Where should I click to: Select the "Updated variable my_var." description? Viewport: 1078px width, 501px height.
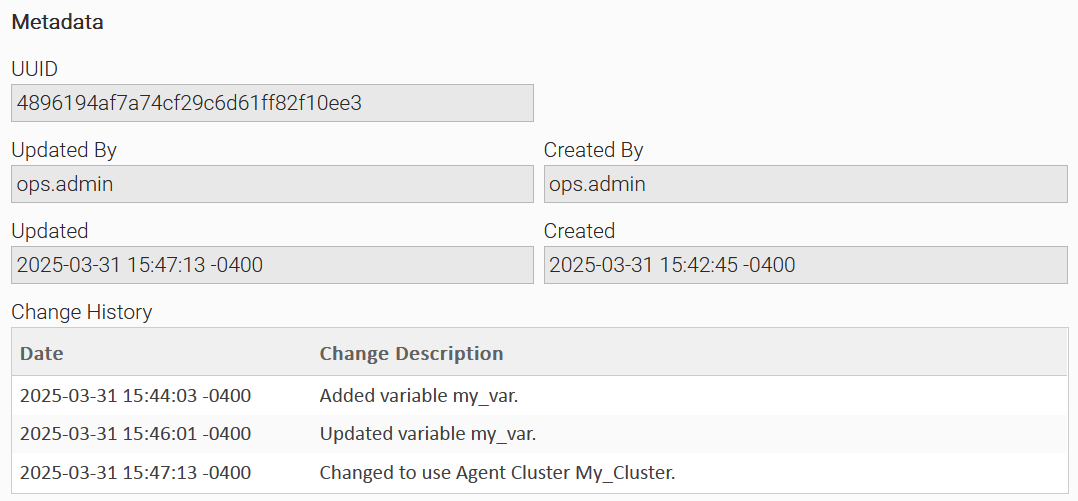point(428,434)
